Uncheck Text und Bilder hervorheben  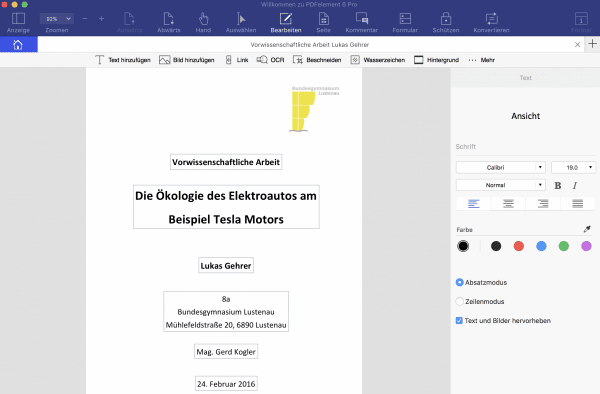(x=459, y=321)
